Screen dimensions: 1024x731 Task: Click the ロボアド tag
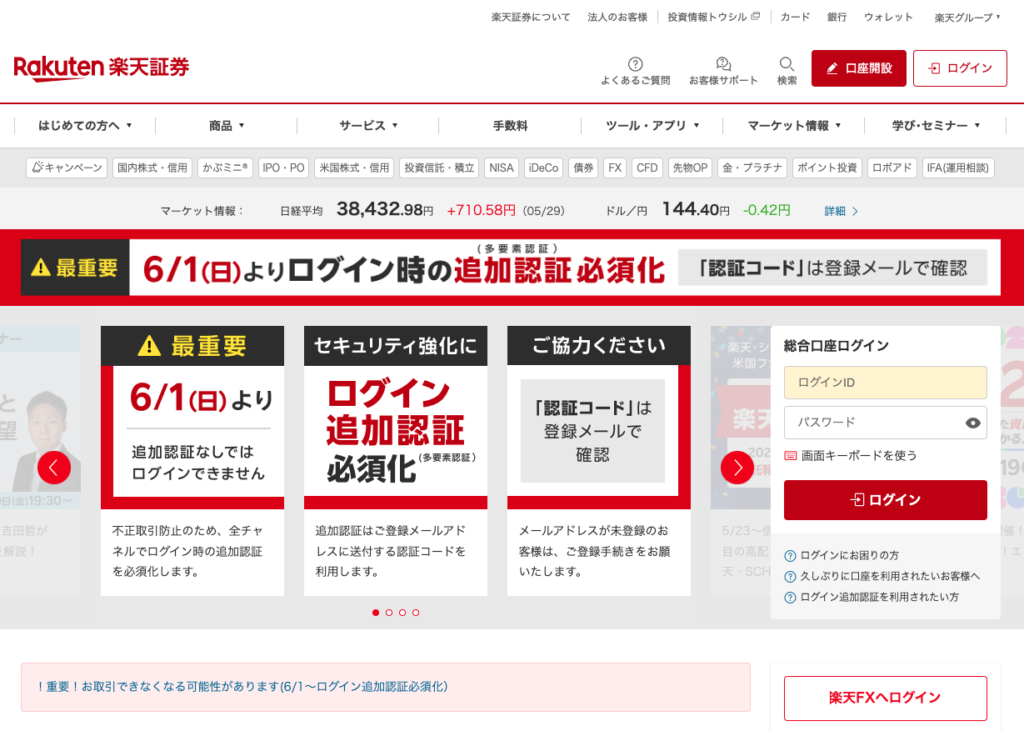(892, 168)
